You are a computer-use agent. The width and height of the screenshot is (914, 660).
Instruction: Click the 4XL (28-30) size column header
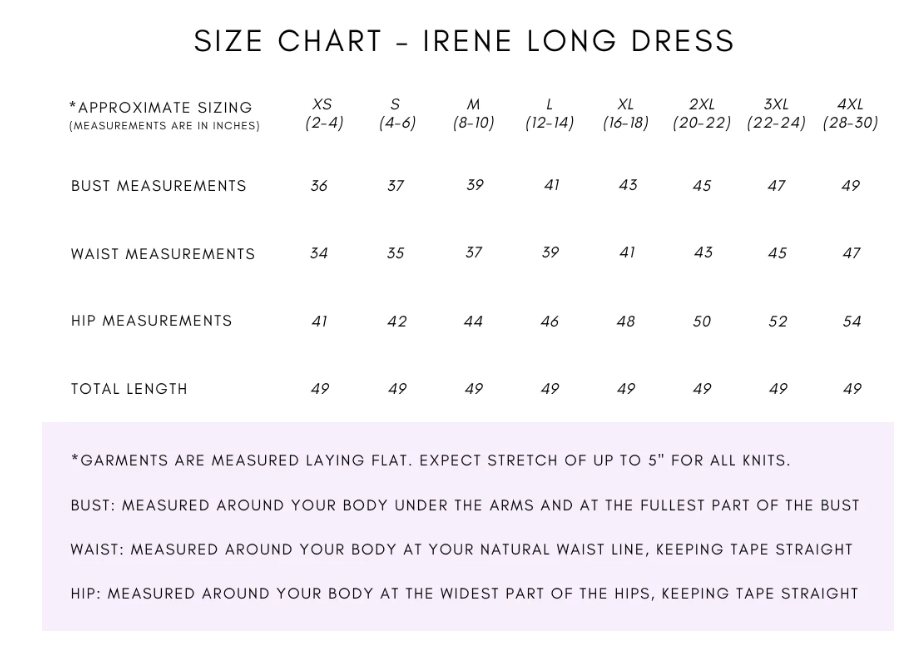[850, 114]
